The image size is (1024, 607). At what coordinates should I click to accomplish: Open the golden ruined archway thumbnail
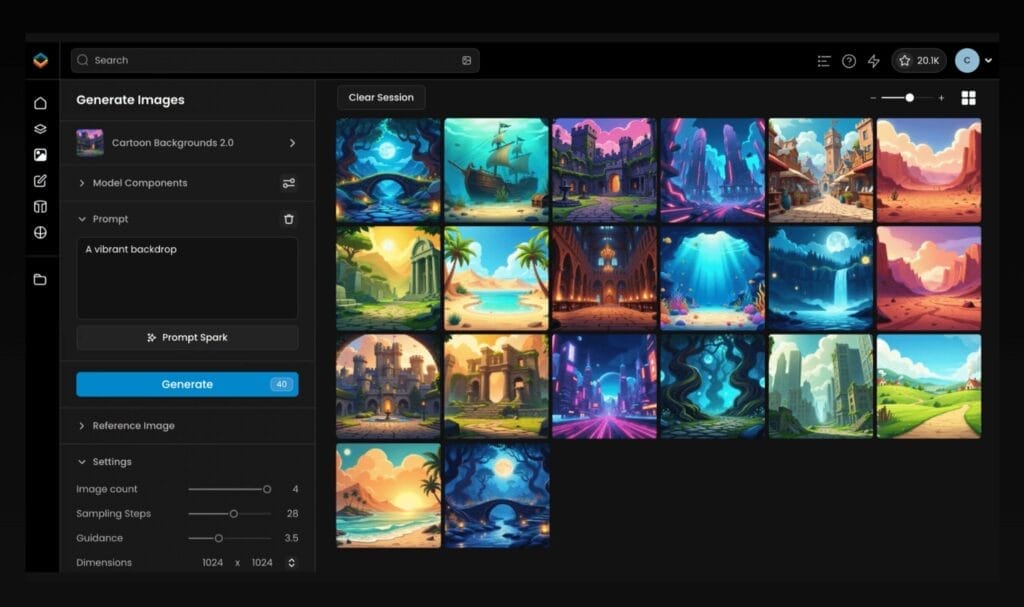click(496, 387)
